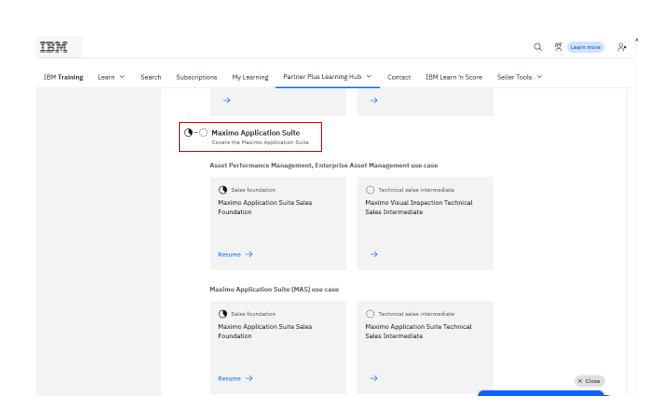Click the IBM logo
Viewport: 662px width, 411px height.
pos(54,47)
